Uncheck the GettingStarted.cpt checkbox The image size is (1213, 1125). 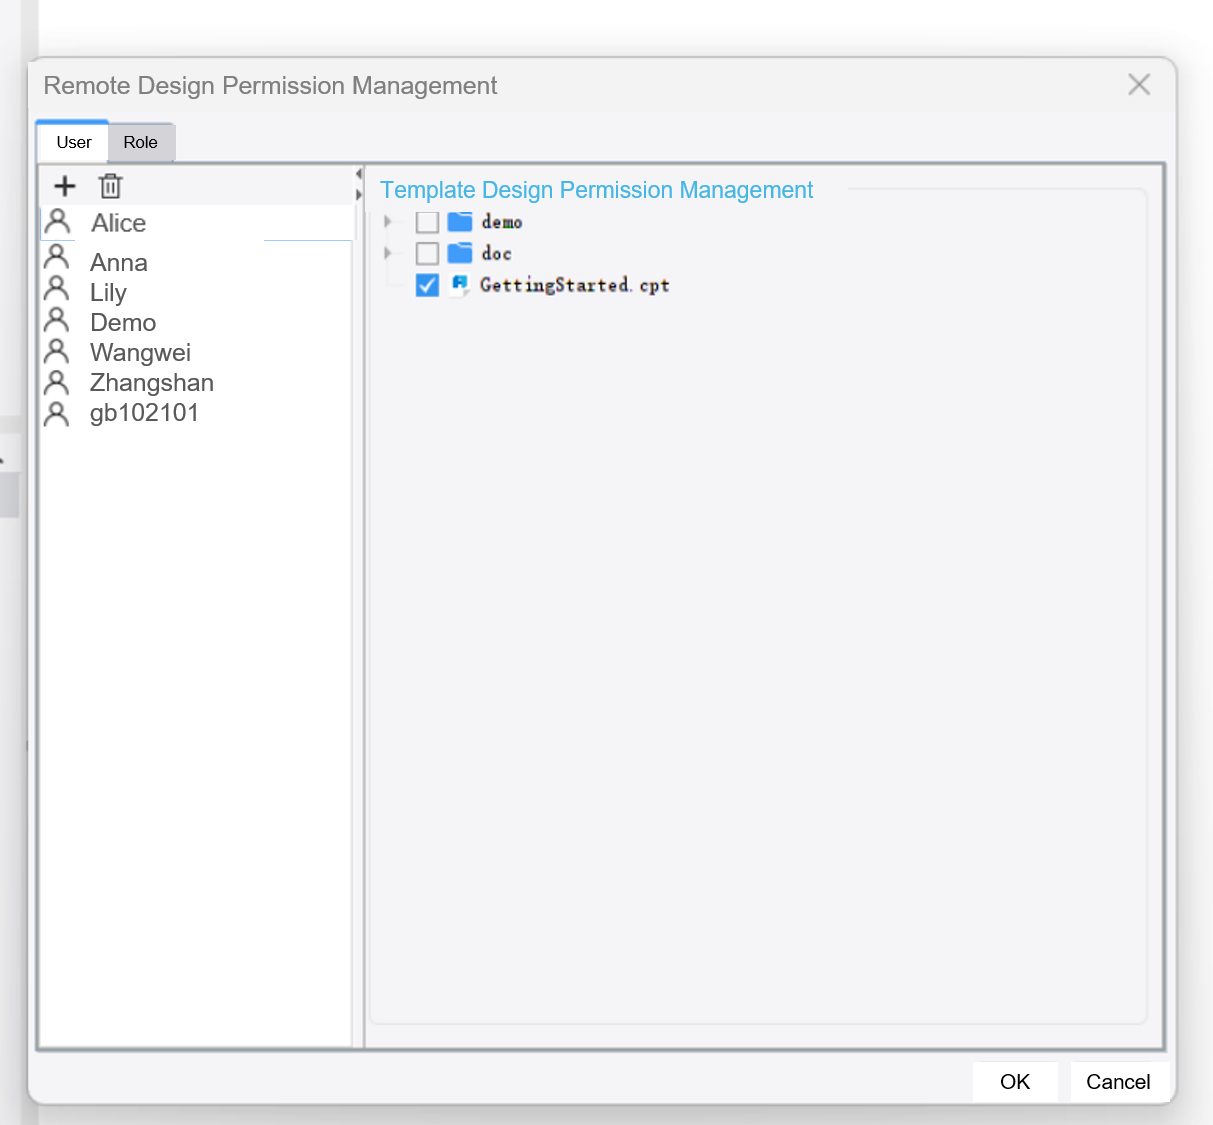tap(427, 285)
